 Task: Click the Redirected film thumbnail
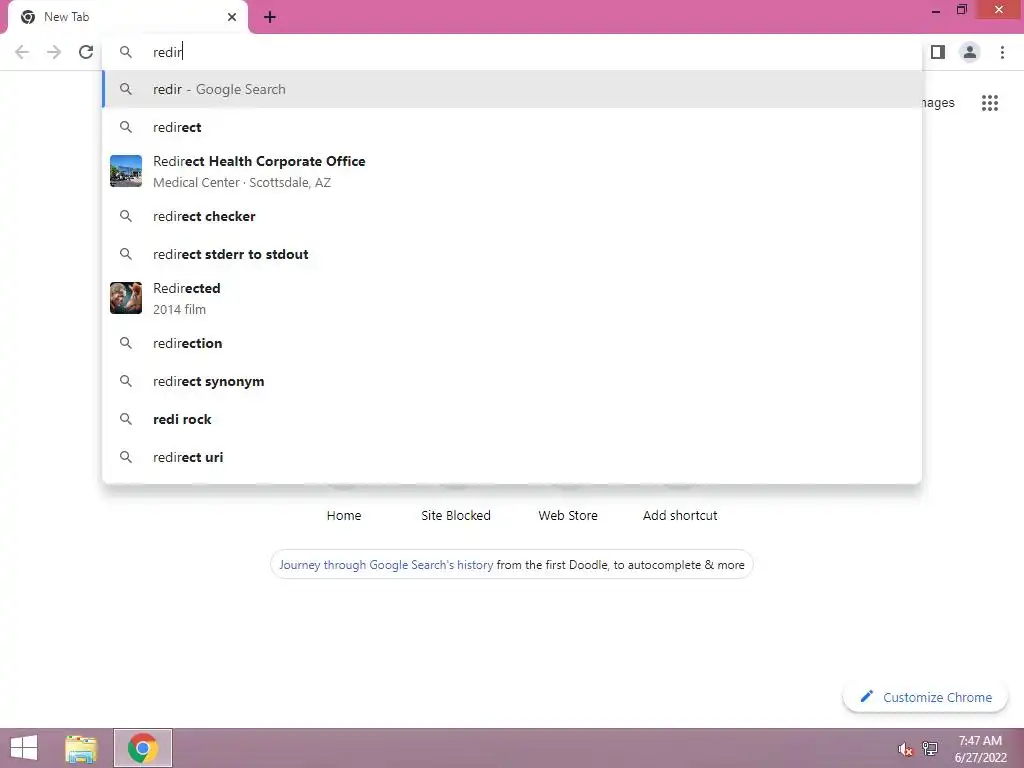pyautogui.click(x=126, y=298)
